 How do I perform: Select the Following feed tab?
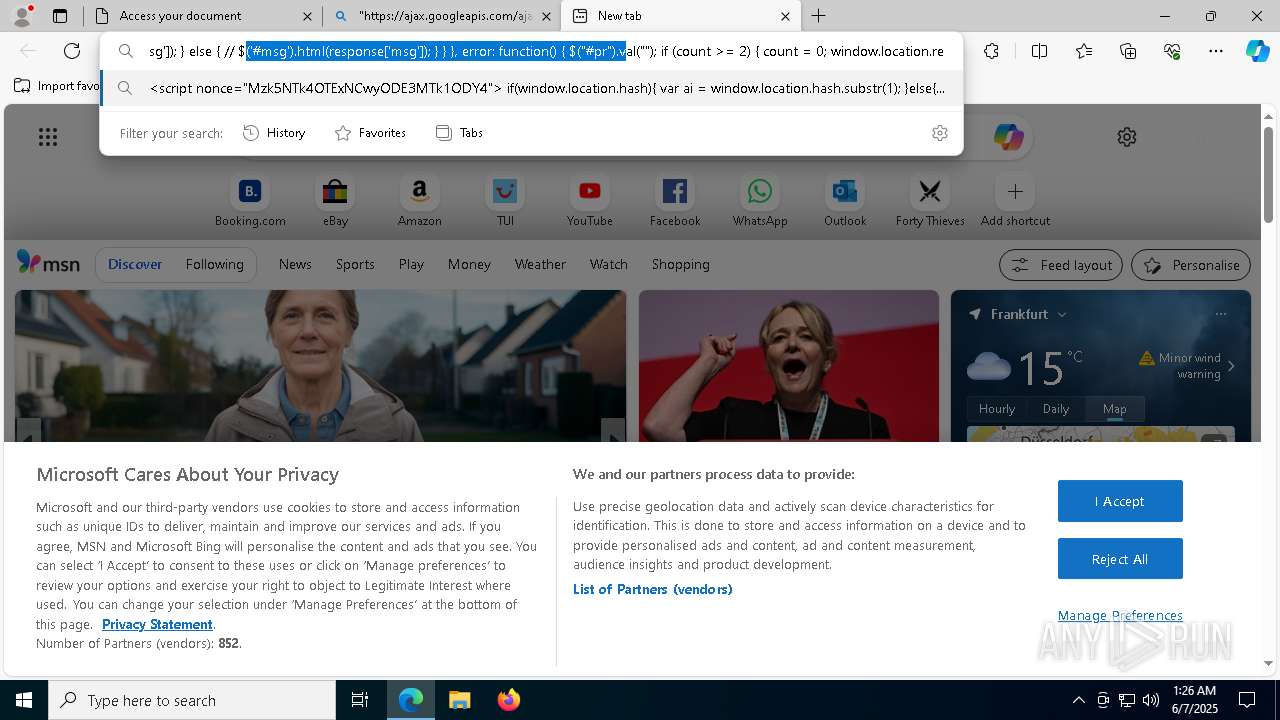(214, 264)
